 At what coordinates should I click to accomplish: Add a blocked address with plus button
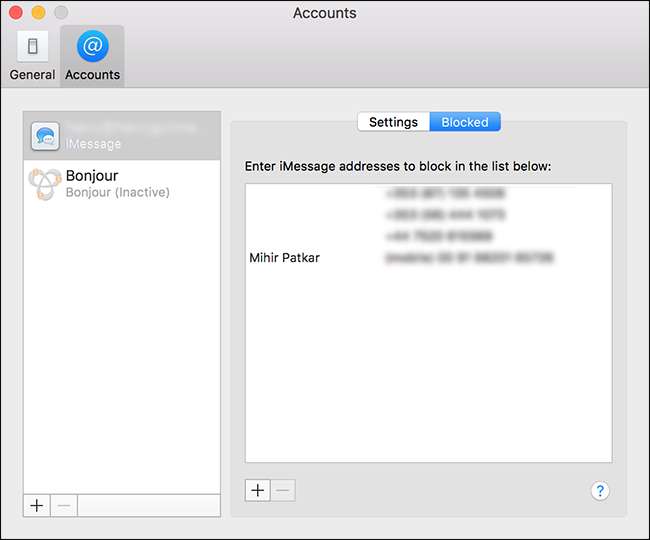(257, 490)
